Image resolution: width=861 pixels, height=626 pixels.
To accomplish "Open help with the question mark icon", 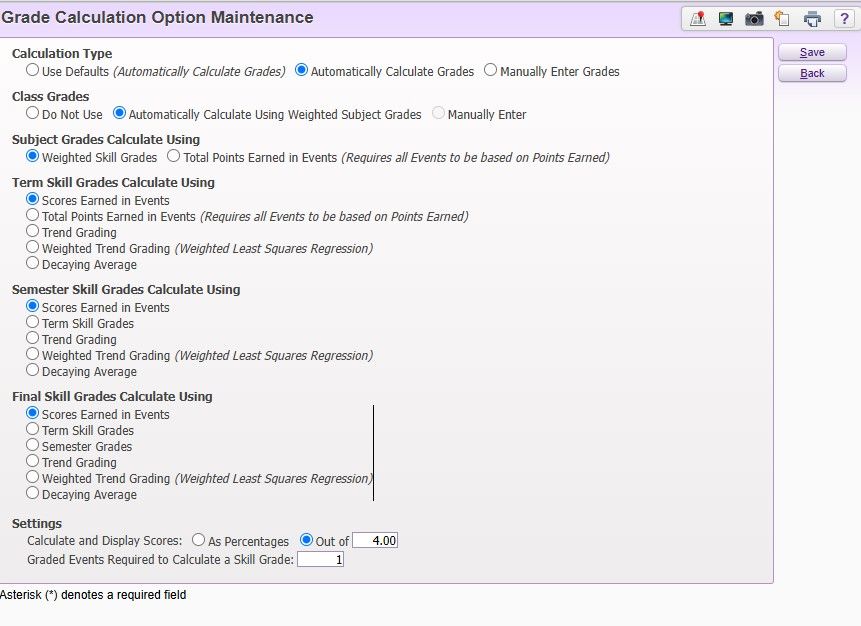I will [843, 19].
